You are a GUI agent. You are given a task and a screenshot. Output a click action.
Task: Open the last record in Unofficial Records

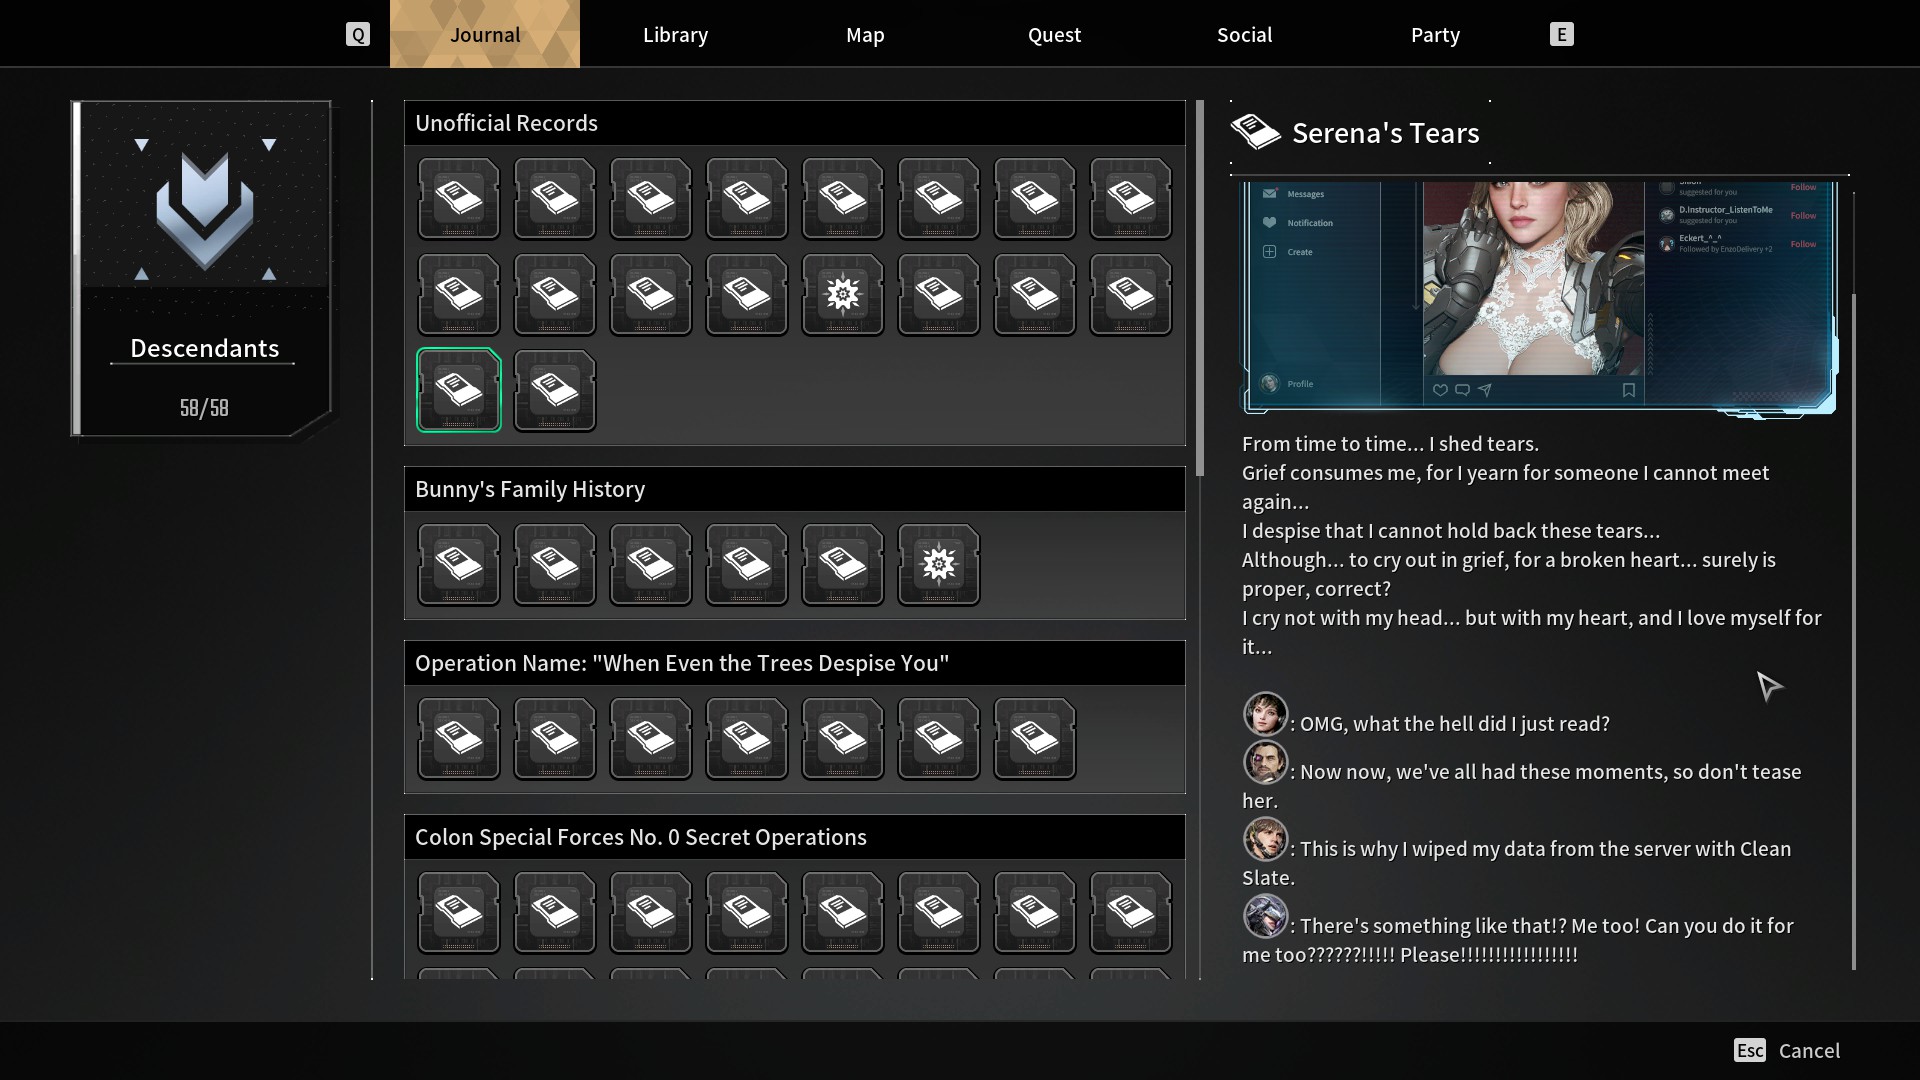tap(554, 390)
